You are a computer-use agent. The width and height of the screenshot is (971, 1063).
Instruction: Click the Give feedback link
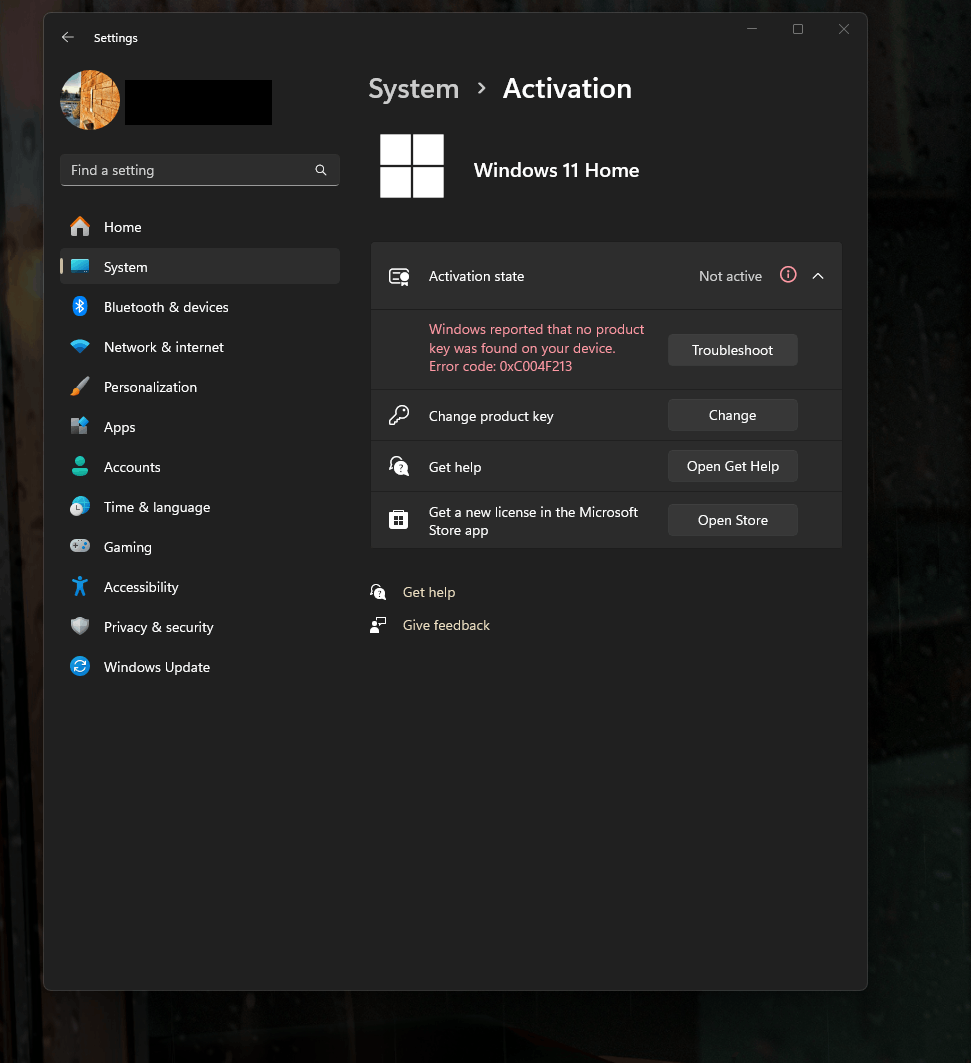[x=445, y=625]
